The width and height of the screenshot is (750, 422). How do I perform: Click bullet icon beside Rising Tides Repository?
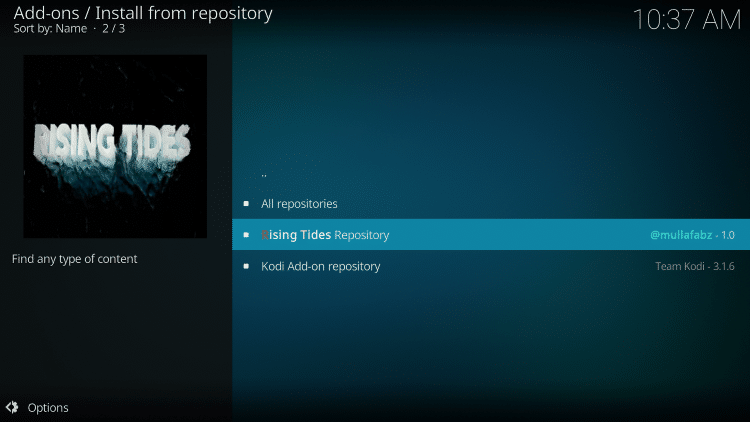click(x=246, y=235)
